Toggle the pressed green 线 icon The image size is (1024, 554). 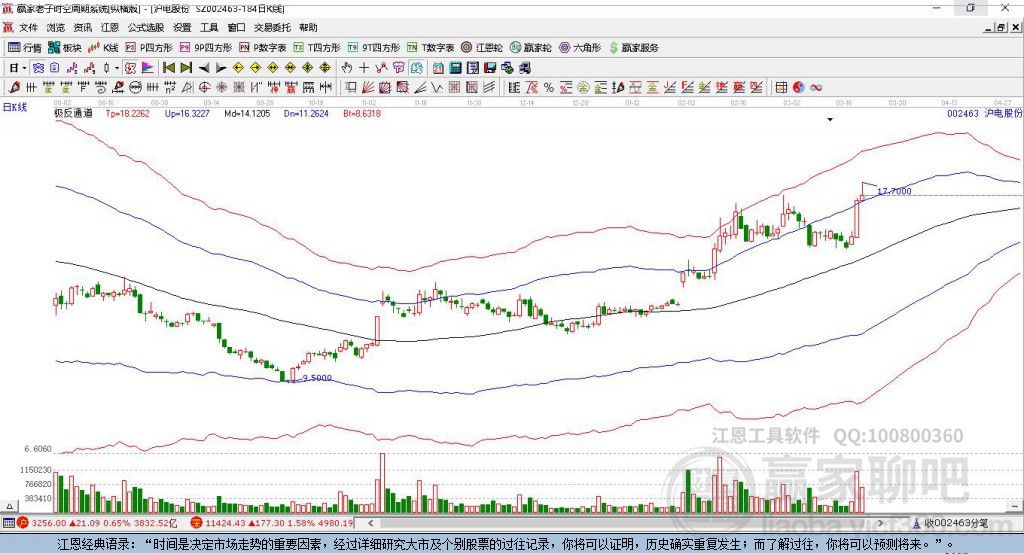pyautogui.click(x=417, y=68)
